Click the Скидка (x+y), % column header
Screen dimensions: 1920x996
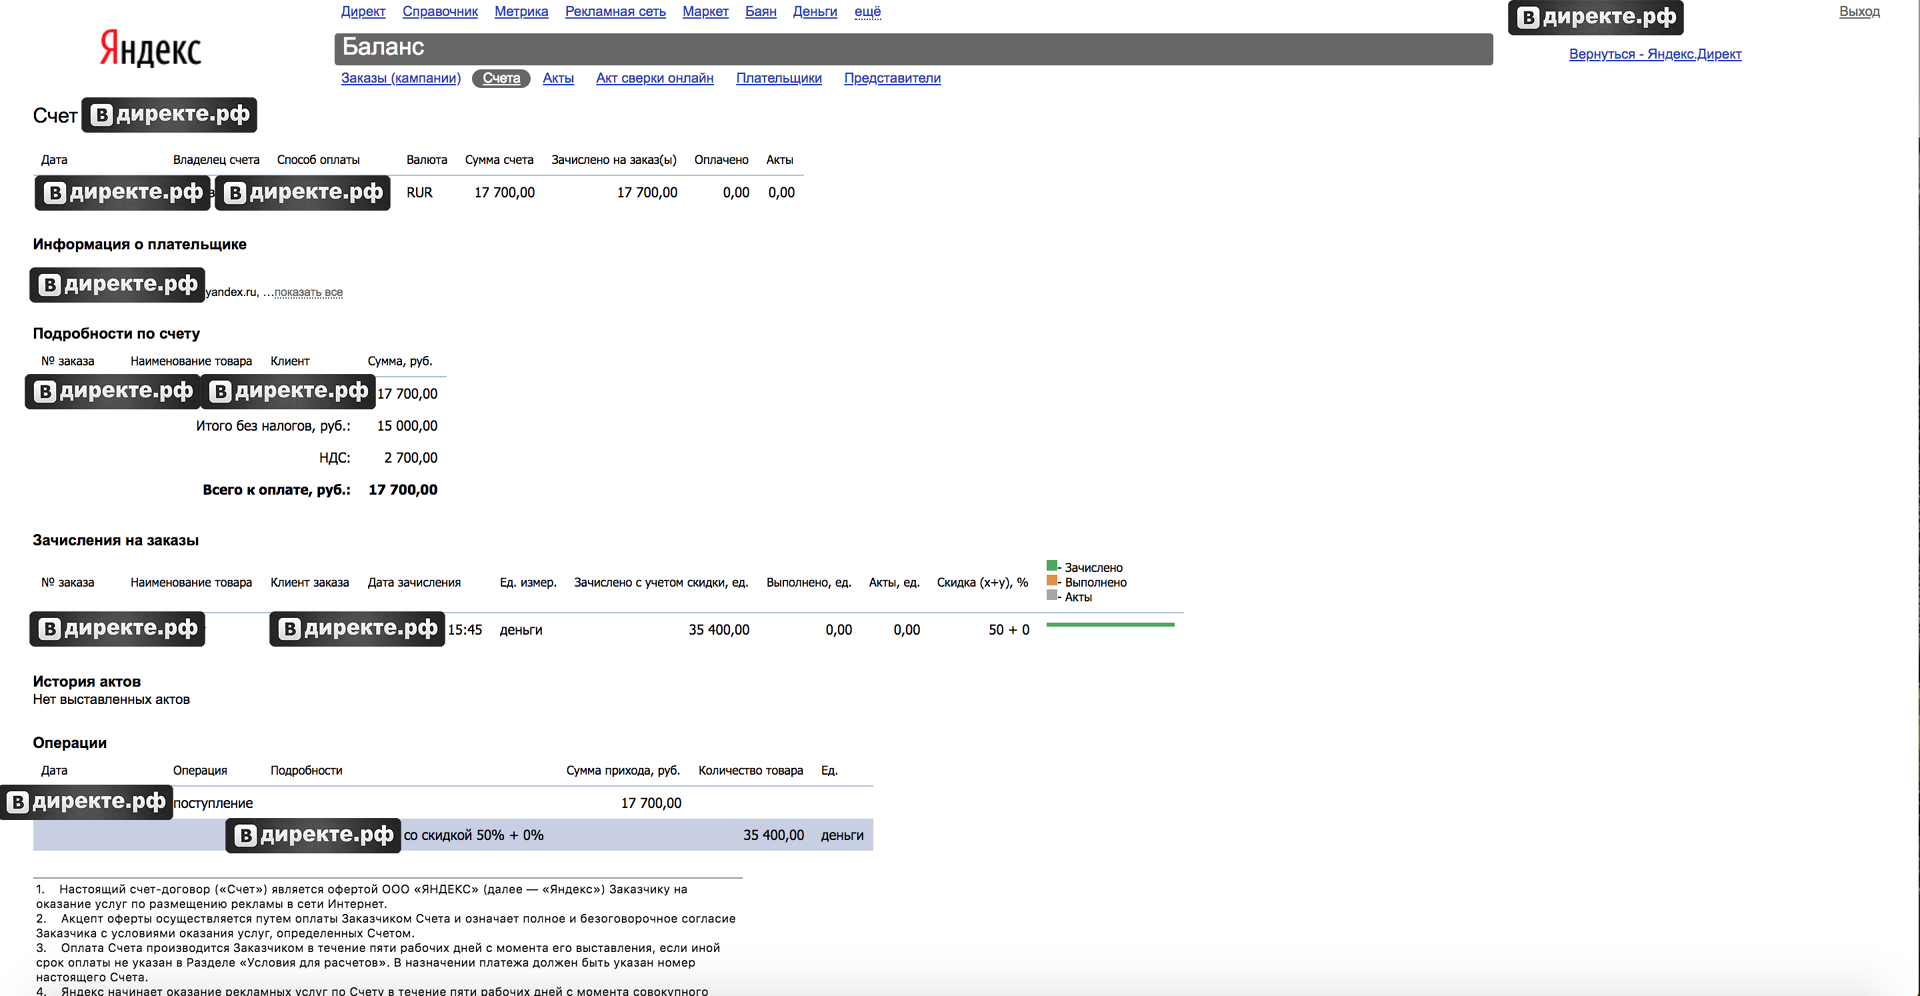point(982,583)
